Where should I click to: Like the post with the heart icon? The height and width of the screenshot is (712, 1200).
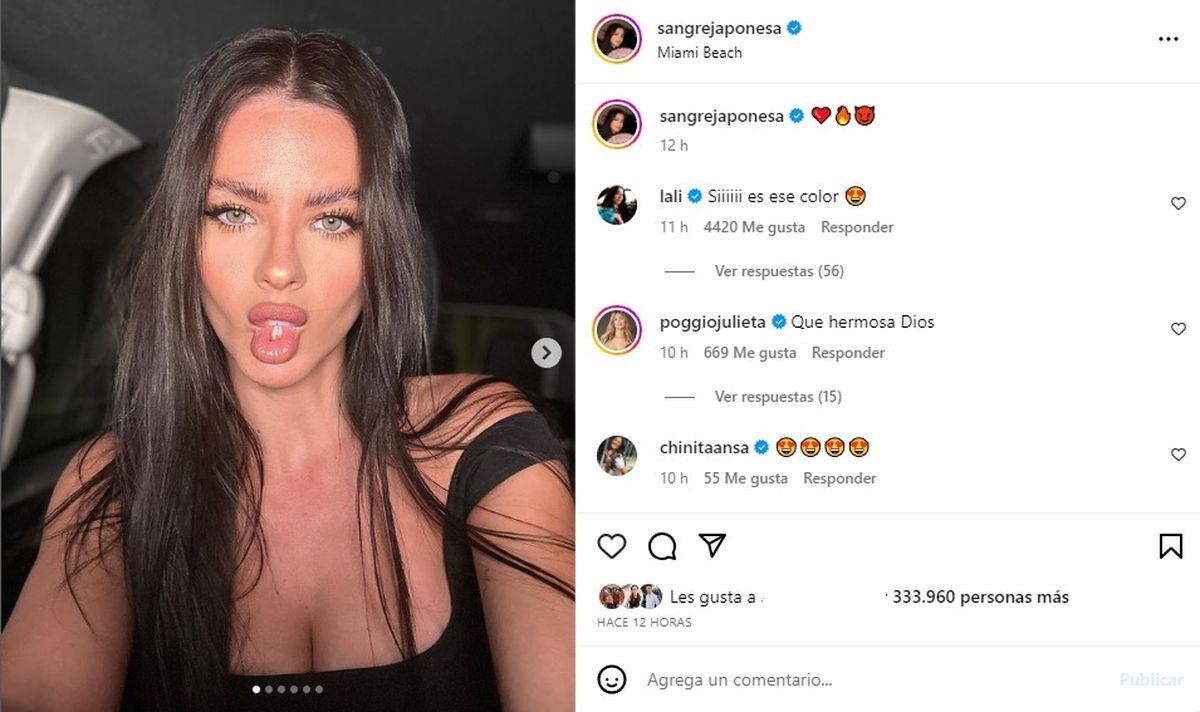pos(612,545)
